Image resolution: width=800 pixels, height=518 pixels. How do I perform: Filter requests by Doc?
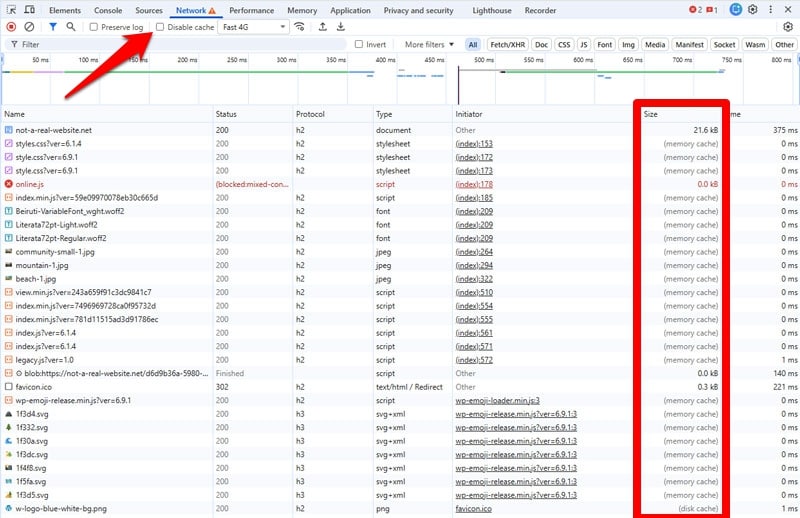[x=541, y=44]
